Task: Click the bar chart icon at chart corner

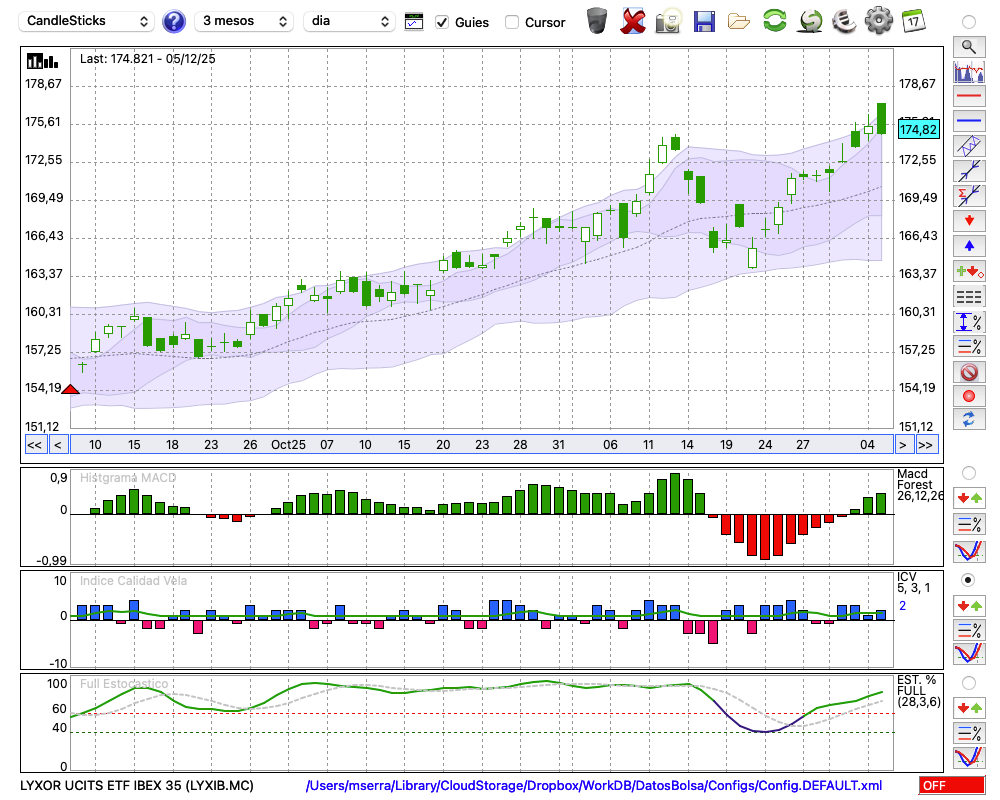Action: 42,61
